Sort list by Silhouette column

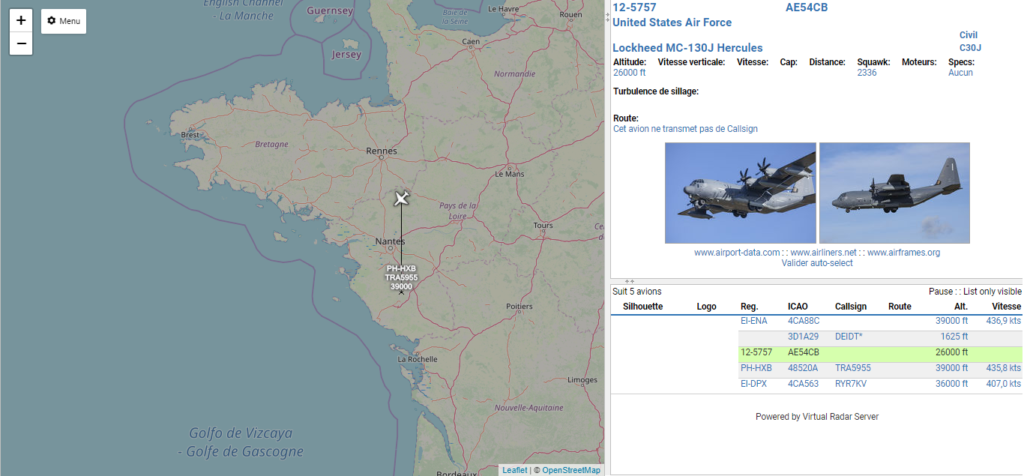pos(643,307)
